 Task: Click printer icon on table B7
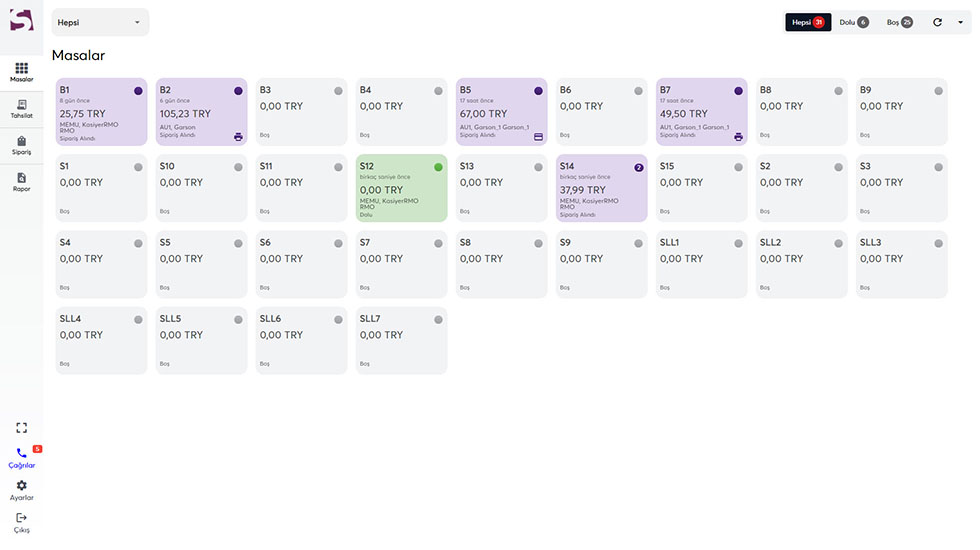pyautogui.click(x=738, y=137)
